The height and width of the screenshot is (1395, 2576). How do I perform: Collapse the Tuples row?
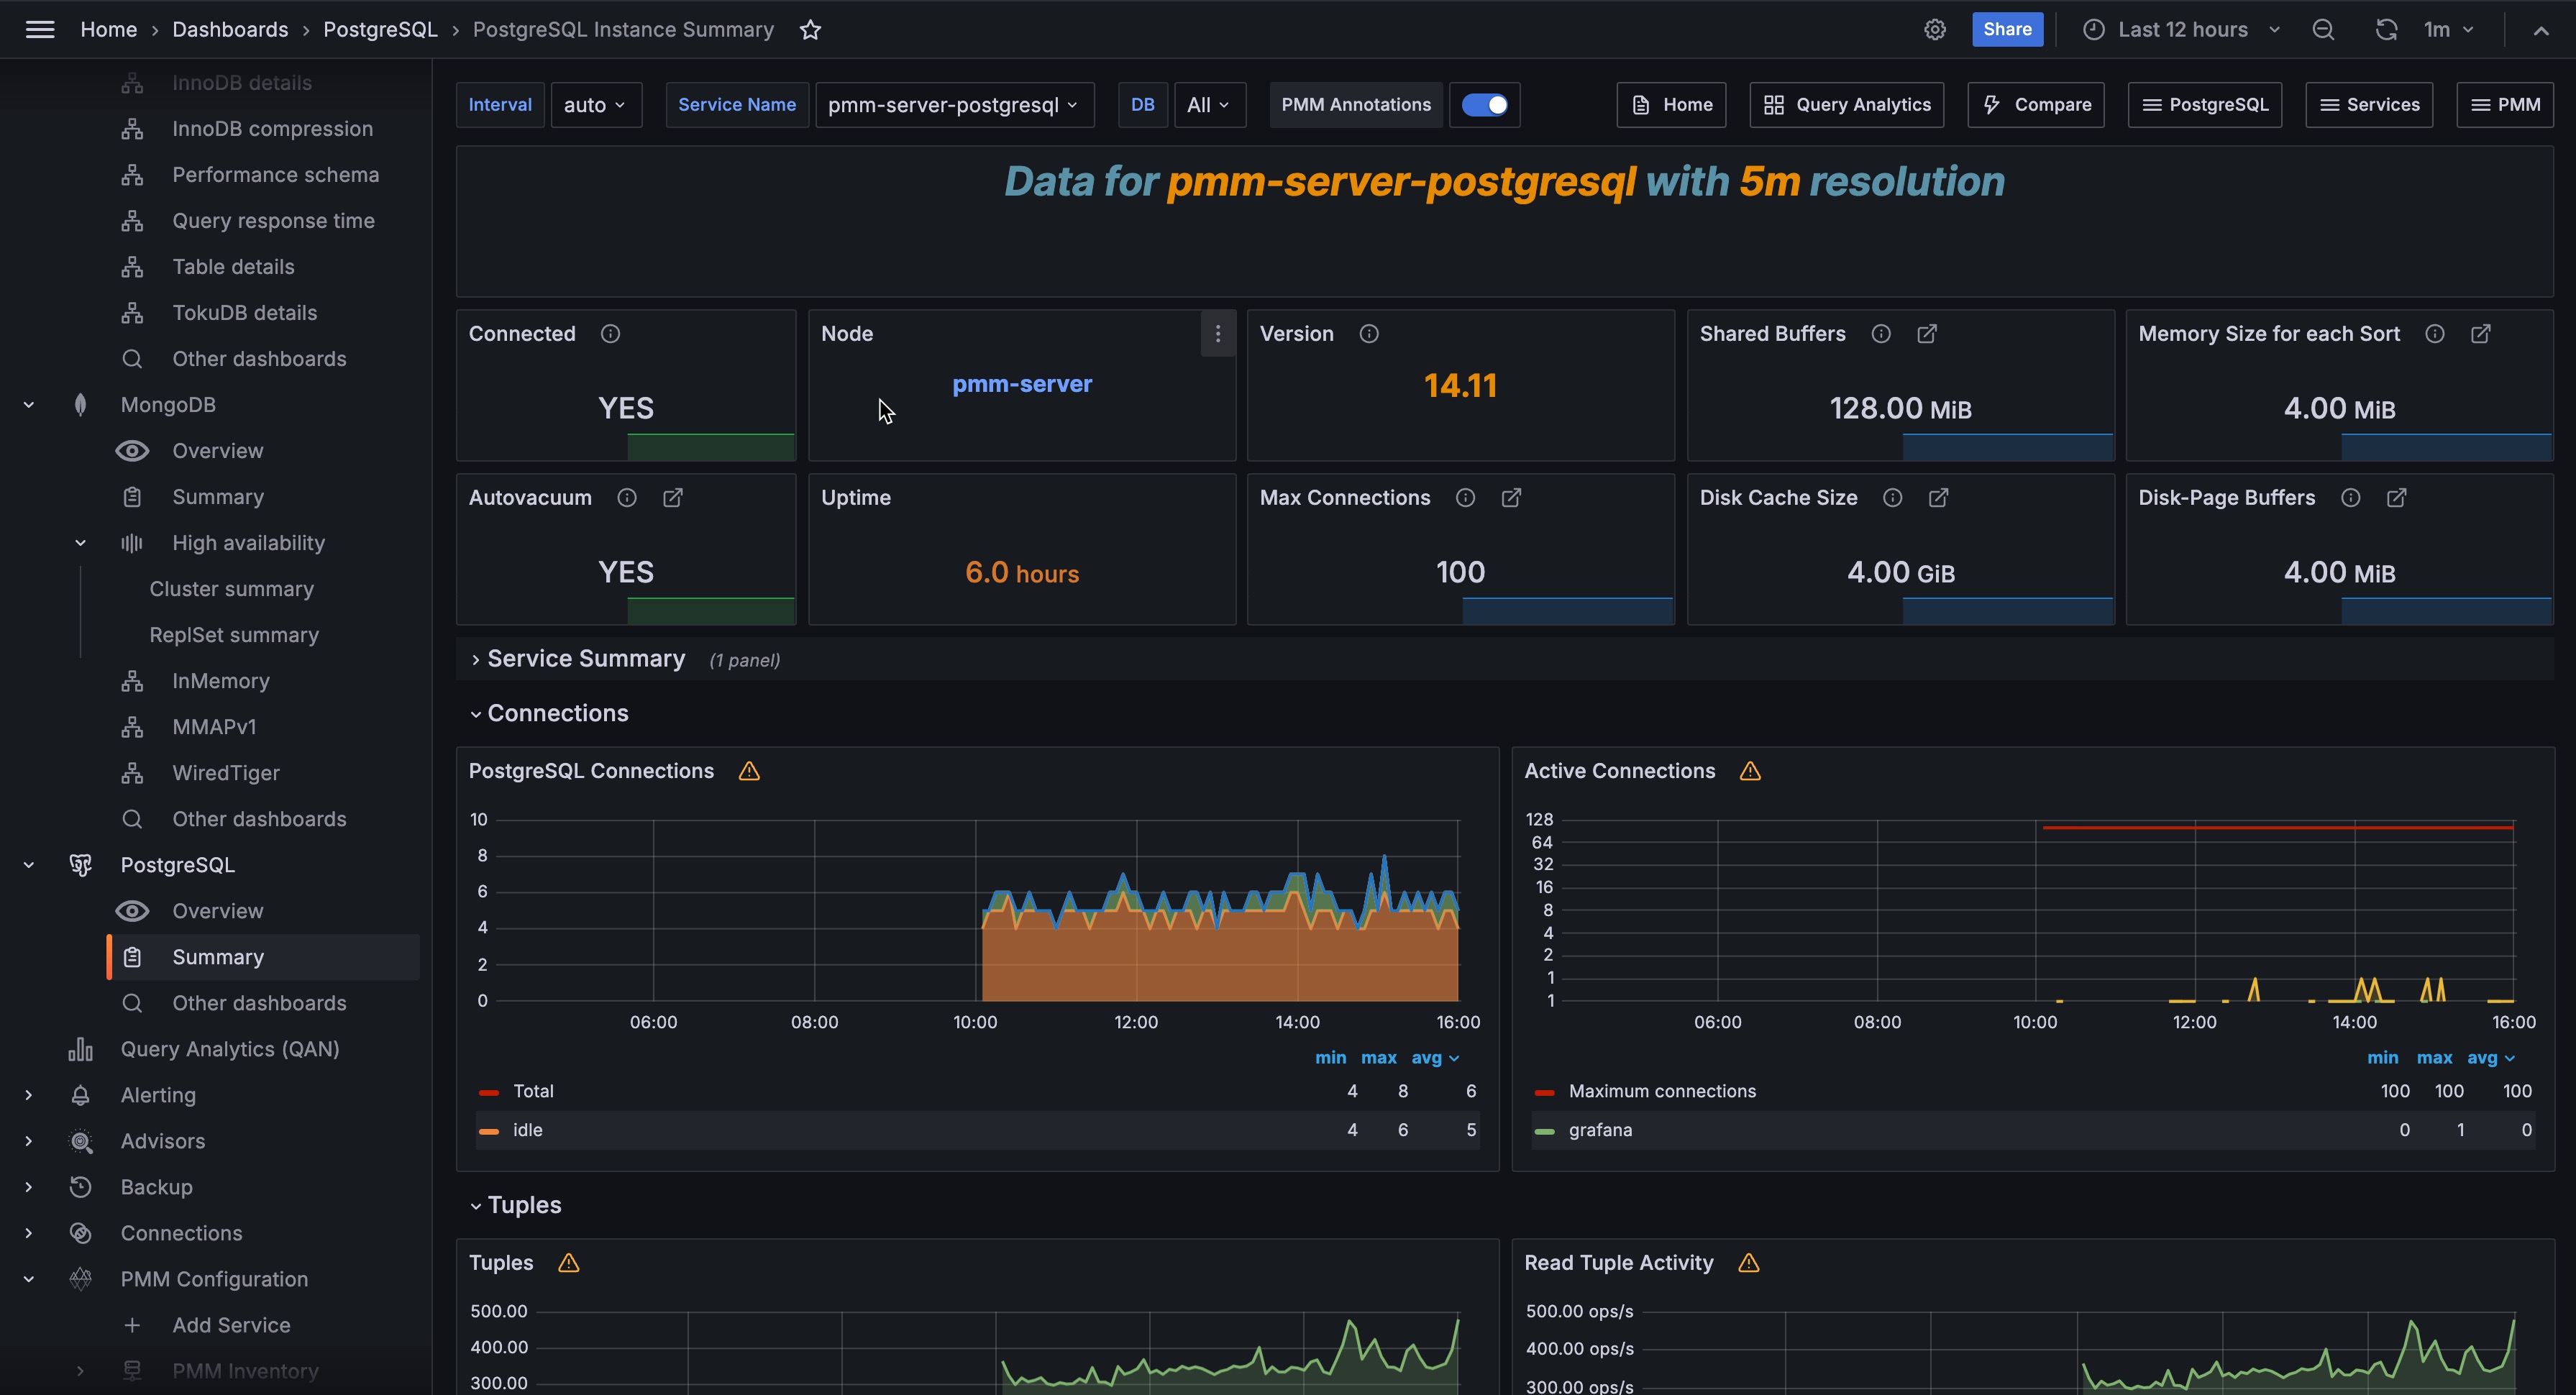coord(524,1205)
